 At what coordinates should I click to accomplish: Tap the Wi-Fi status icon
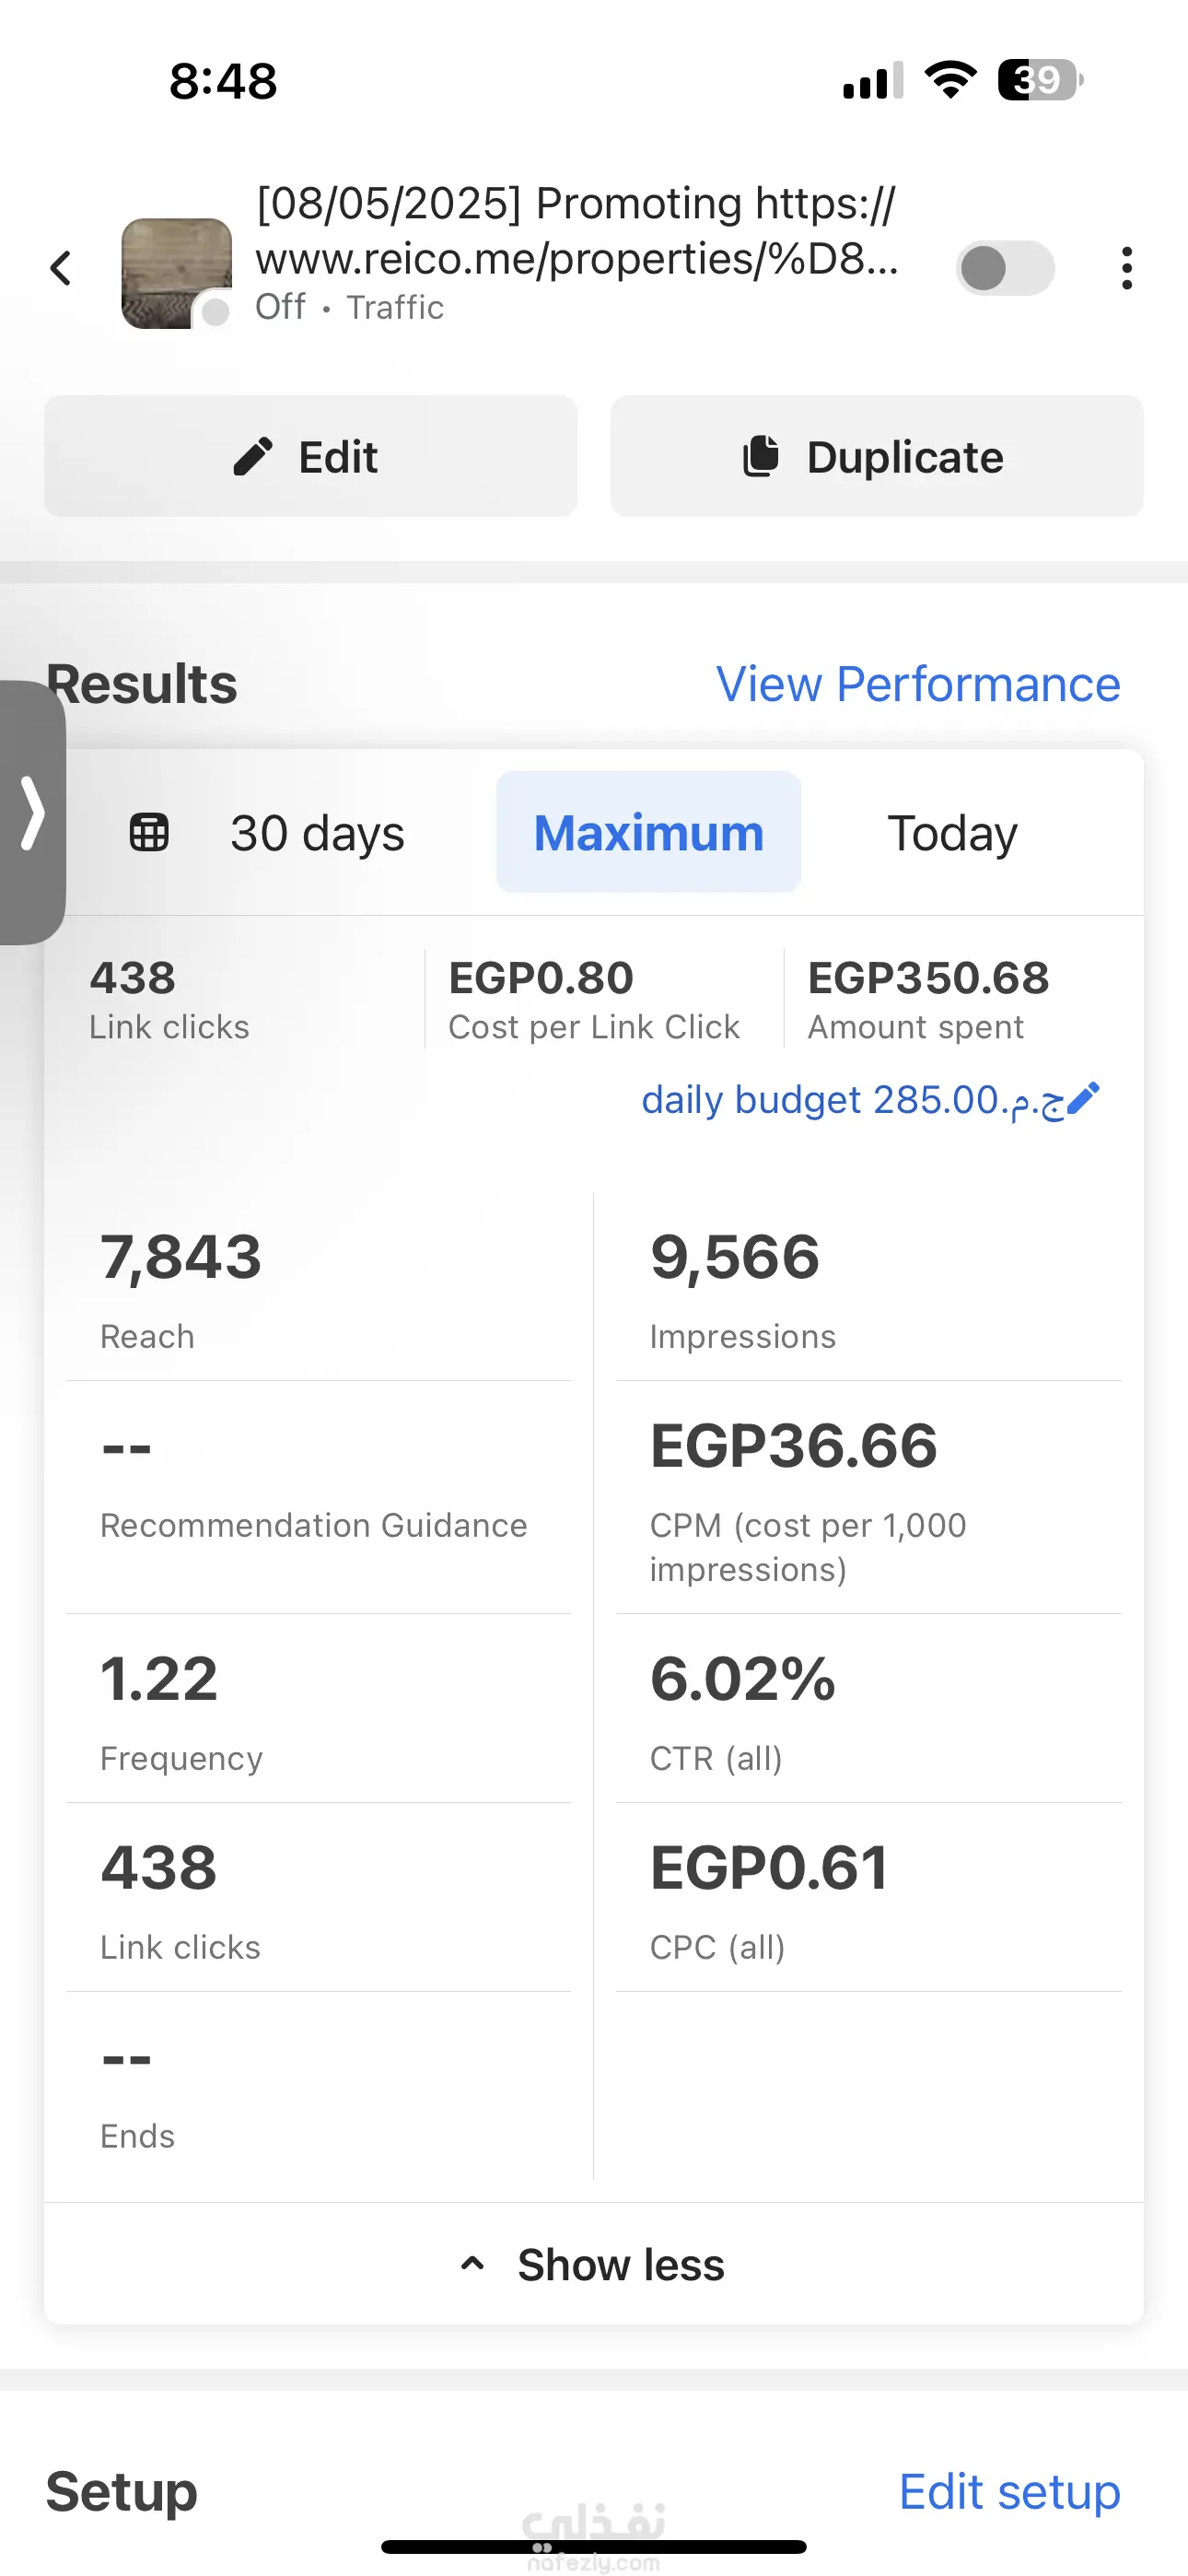click(950, 80)
